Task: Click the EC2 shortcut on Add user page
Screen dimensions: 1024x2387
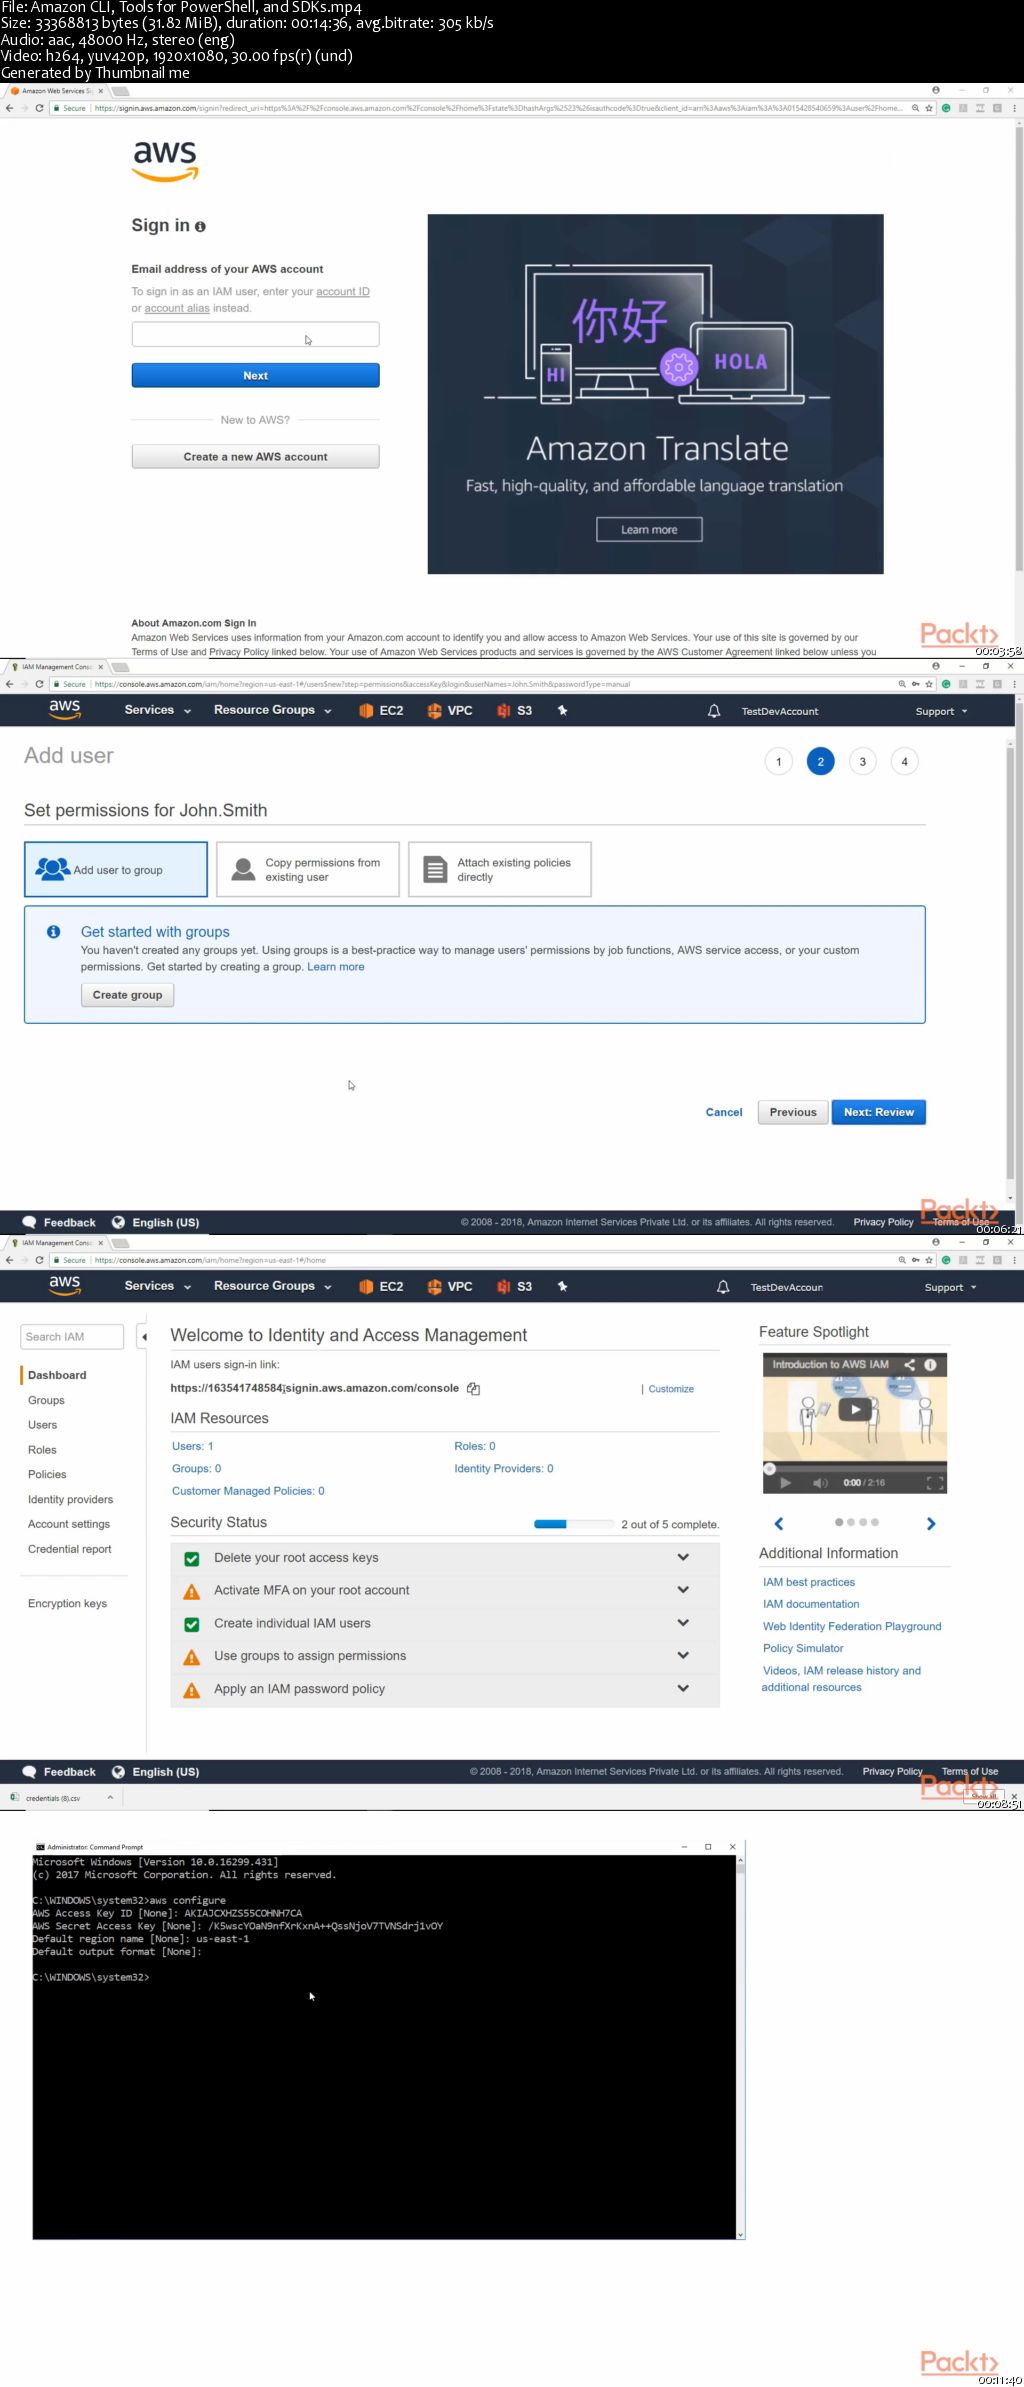Action: tap(381, 711)
